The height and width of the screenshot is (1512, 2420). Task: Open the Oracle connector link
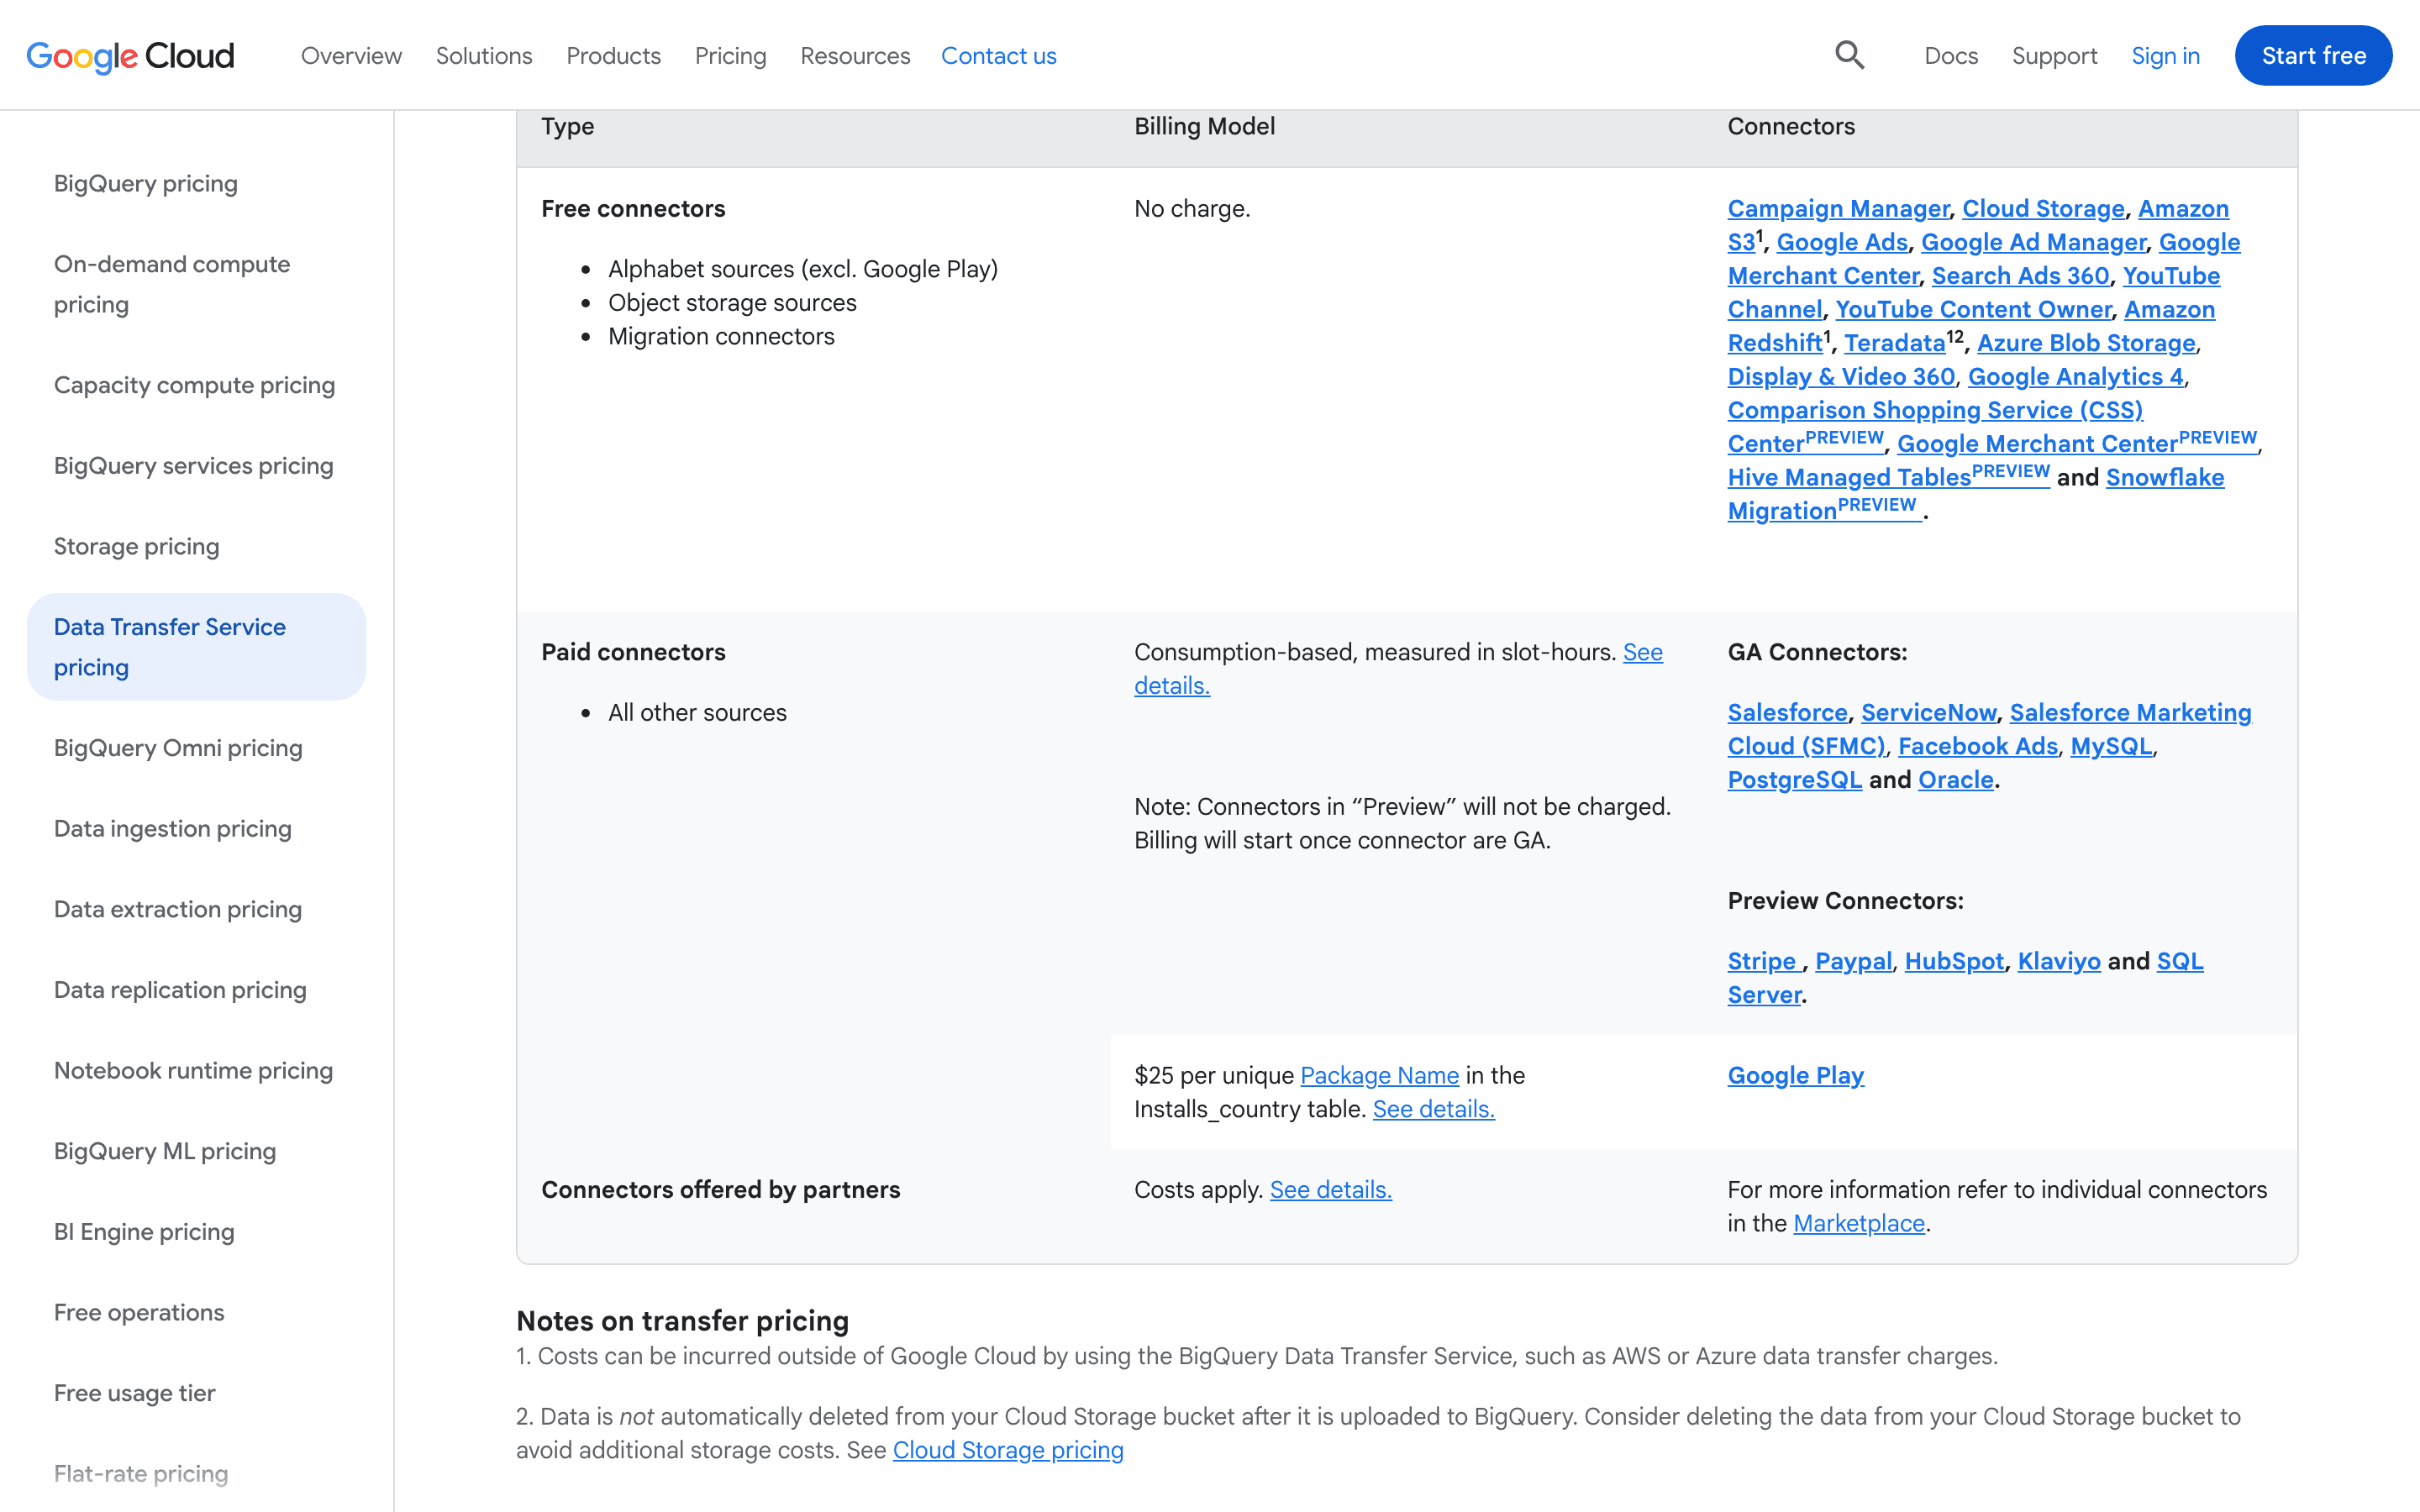[1955, 780]
